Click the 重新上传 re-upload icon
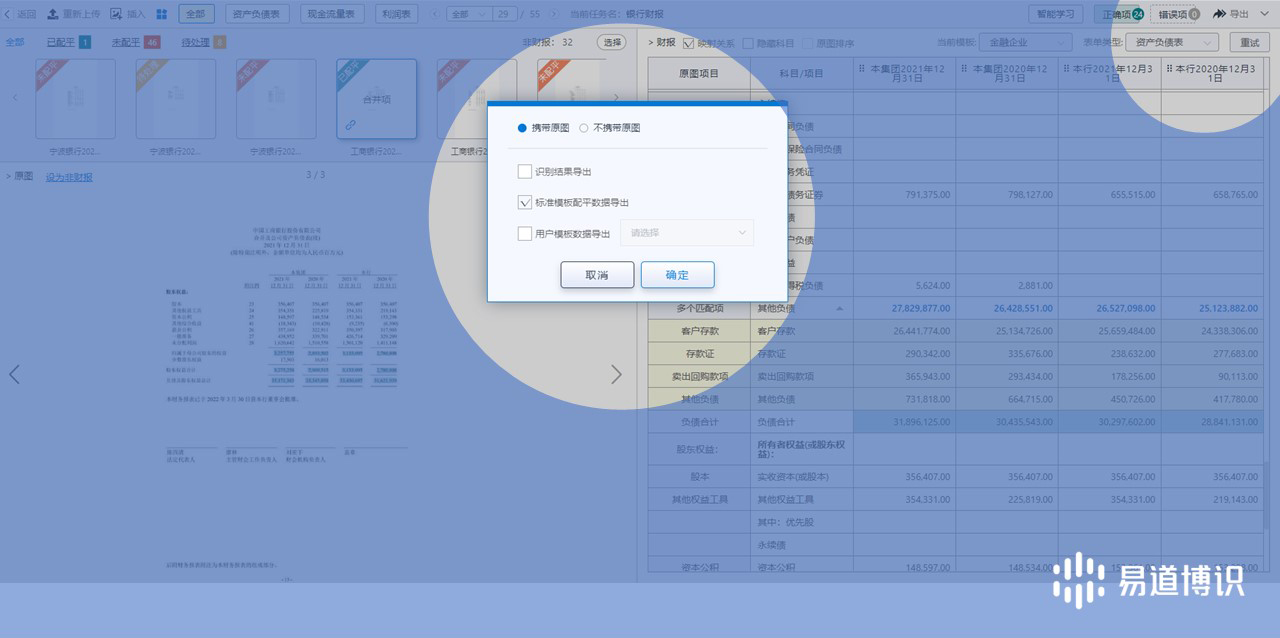The height and width of the screenshot is (638, 1280). coord(52,14)
